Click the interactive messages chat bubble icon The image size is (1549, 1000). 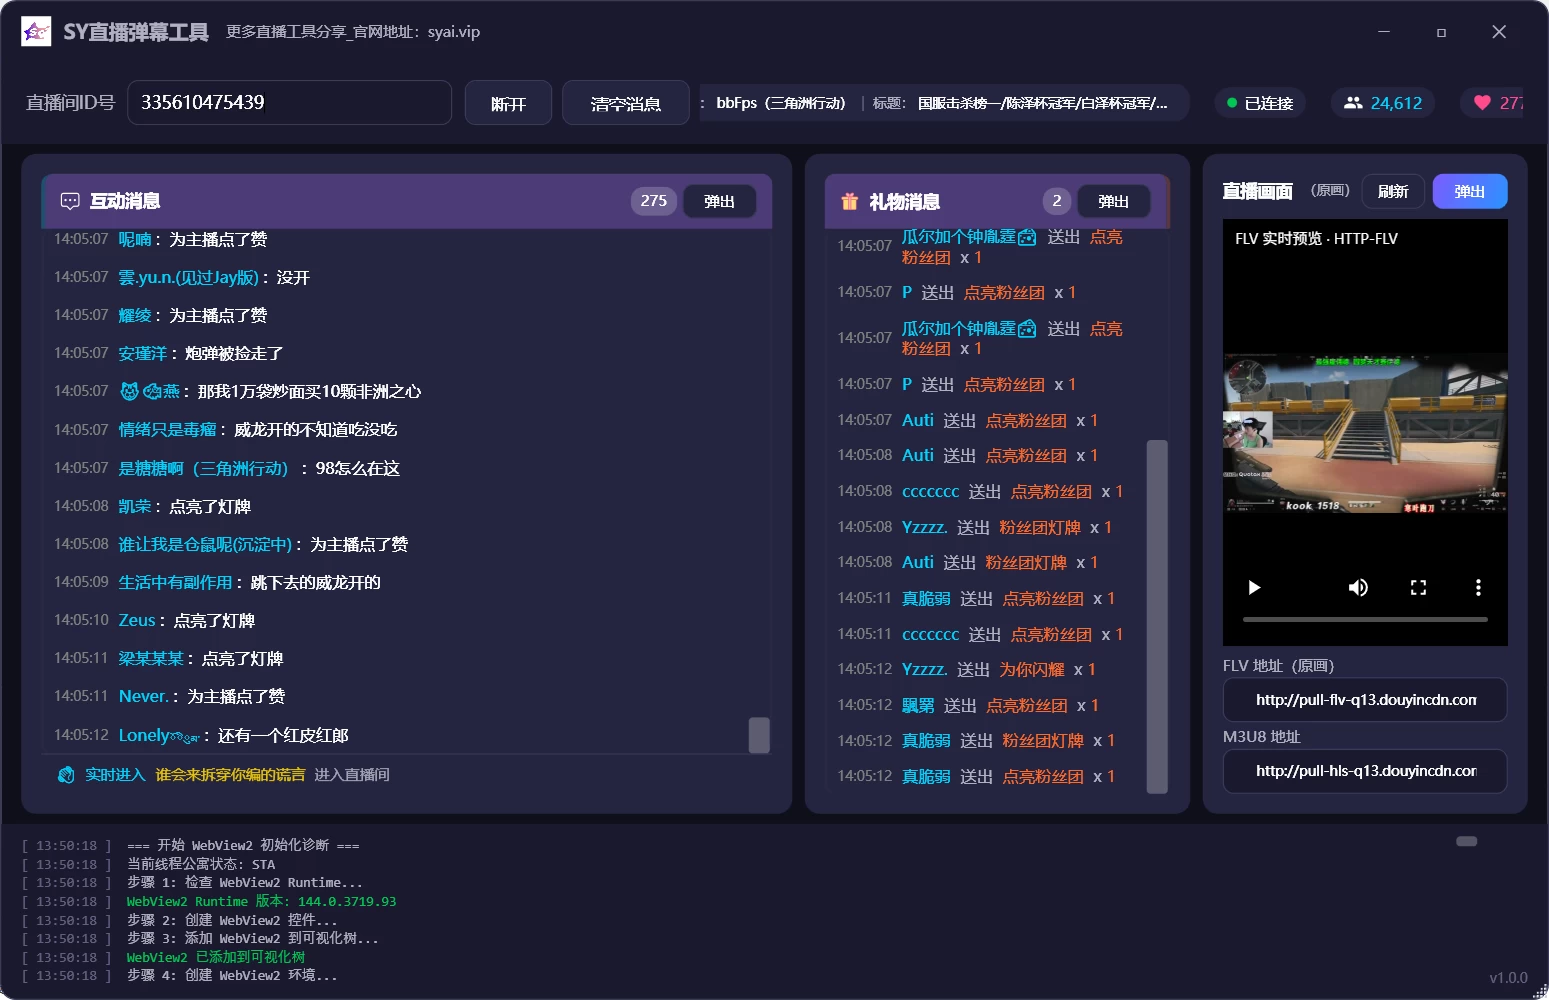70,201
